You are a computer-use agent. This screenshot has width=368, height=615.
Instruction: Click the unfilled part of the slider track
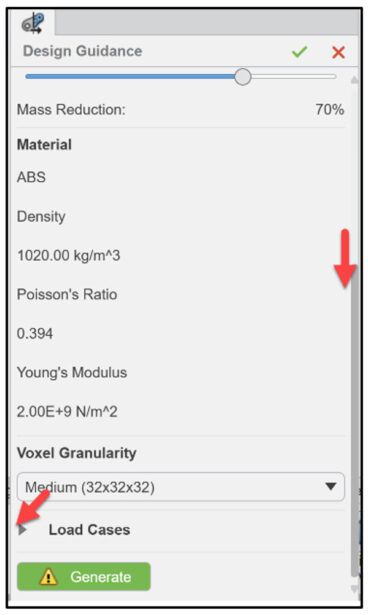coord(293,76)
